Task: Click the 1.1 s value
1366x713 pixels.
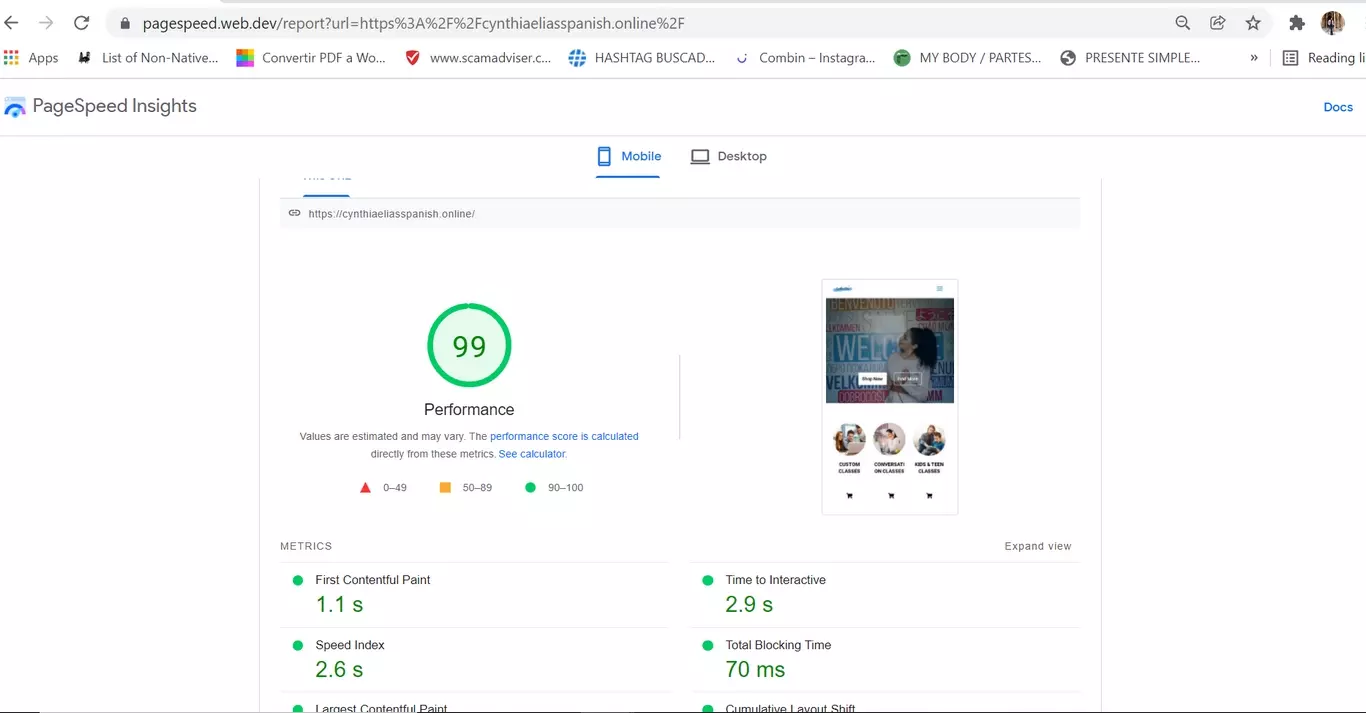Action: point(339,605)
